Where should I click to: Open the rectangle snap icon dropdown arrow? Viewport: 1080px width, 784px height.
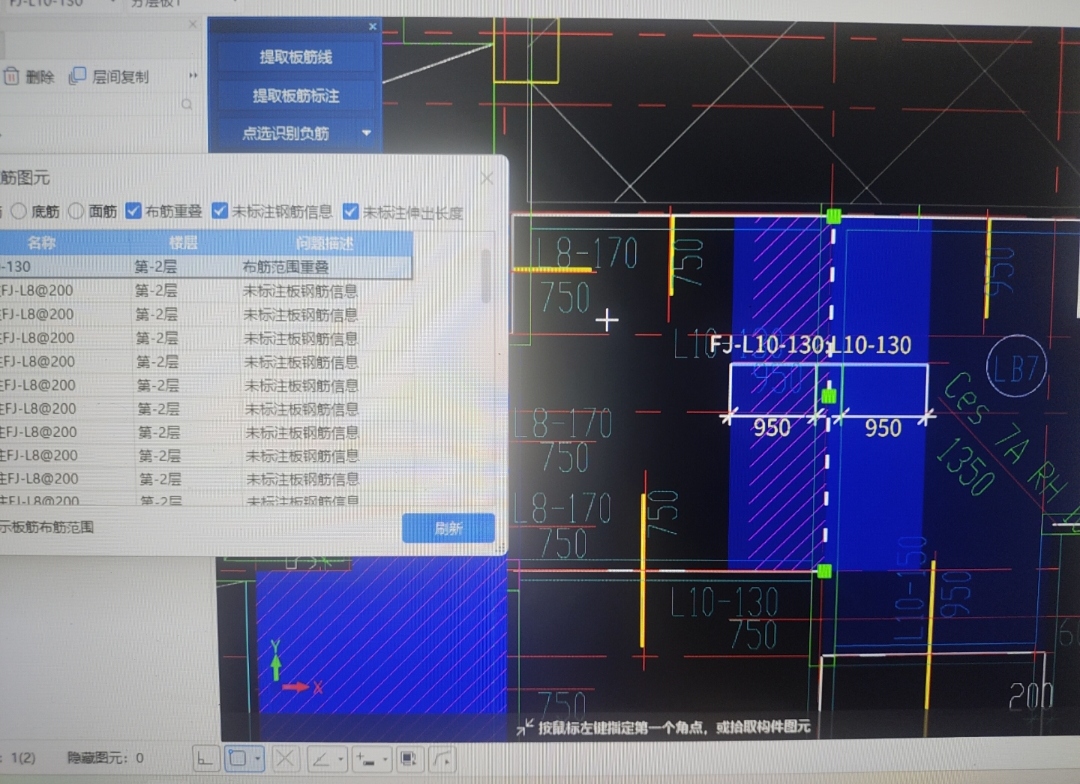(258, 759)
